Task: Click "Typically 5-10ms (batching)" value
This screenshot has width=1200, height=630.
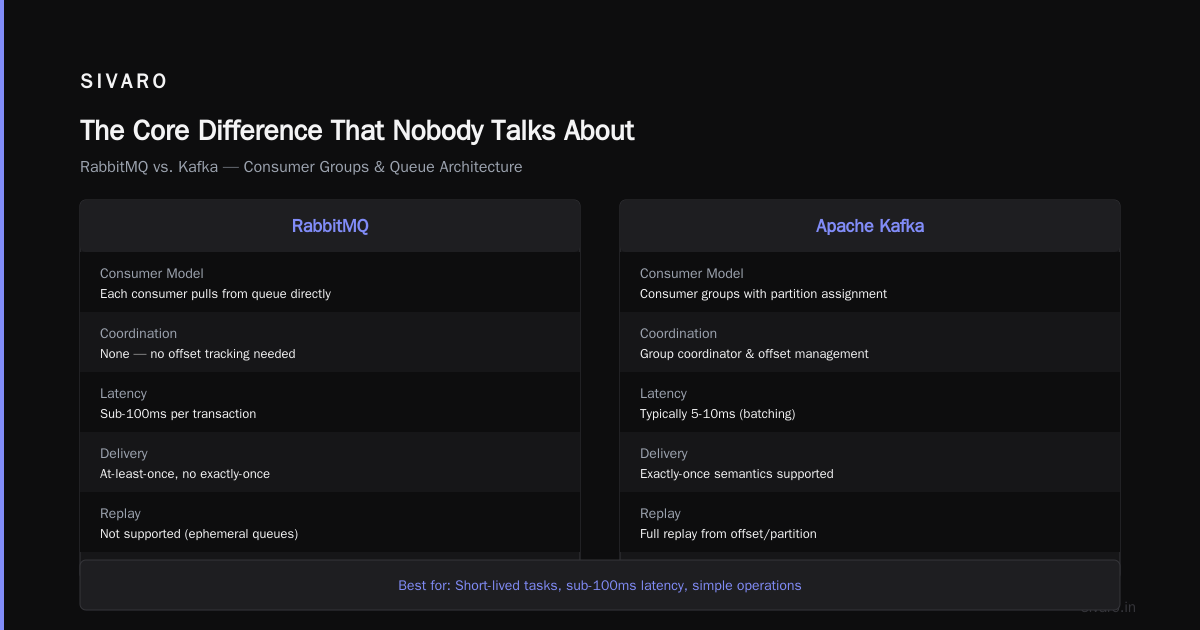Action: tap(717, 414)
